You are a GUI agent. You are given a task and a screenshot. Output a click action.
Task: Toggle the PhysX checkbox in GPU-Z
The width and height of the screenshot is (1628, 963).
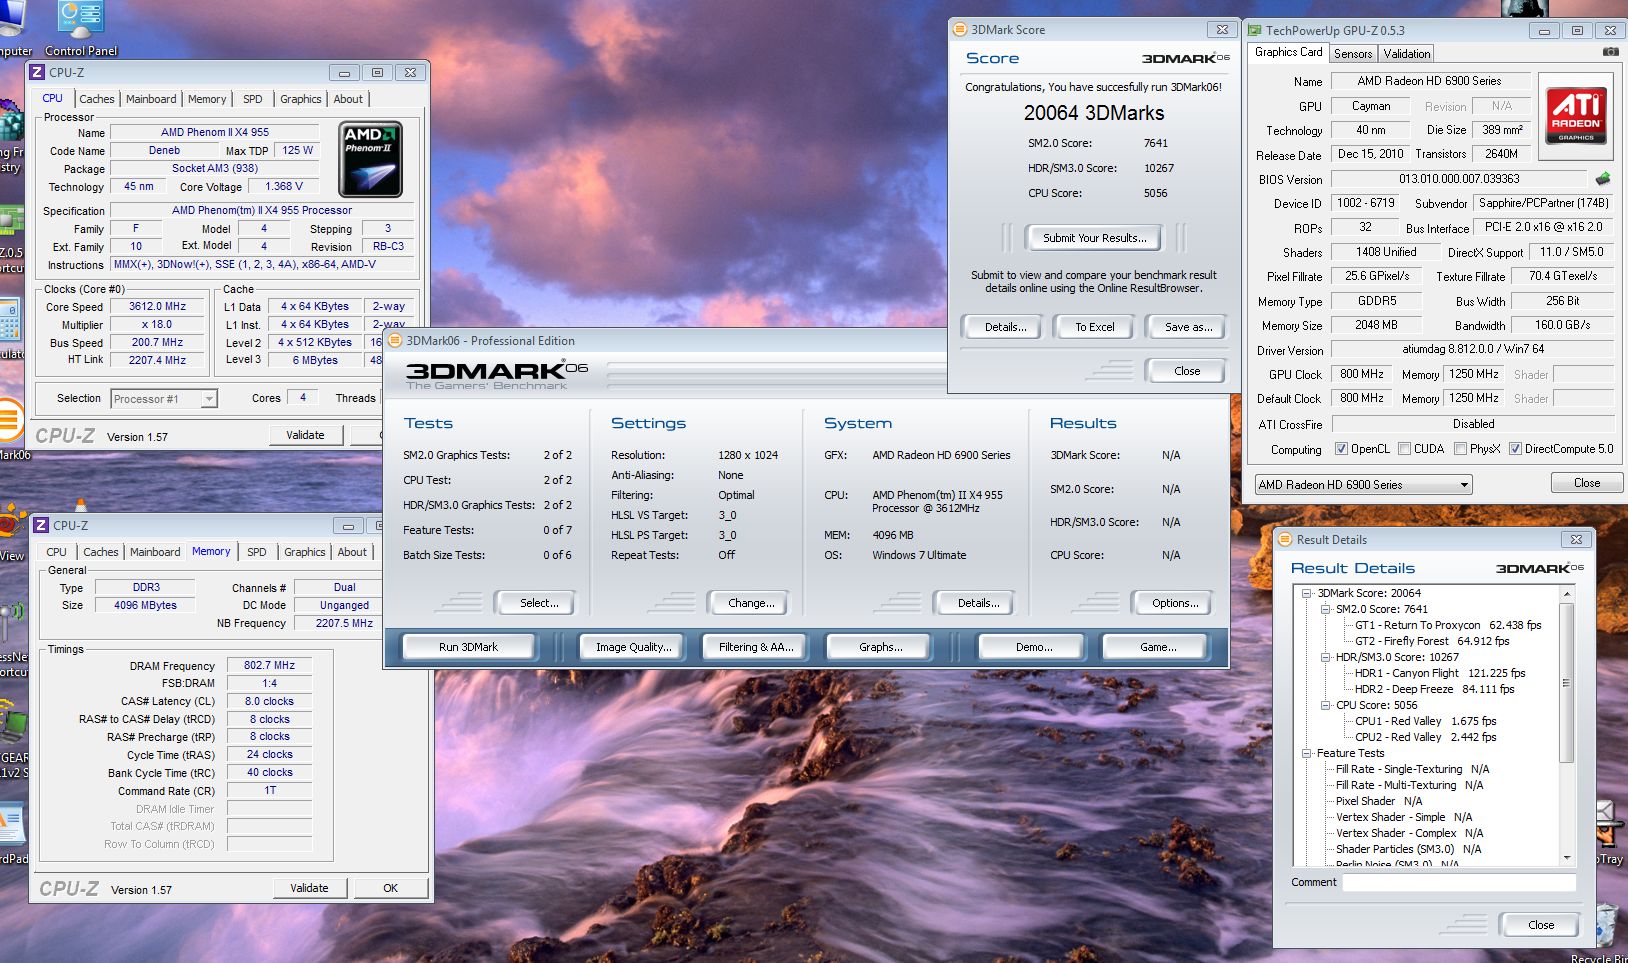pyautogui.click(x=1460, y=449)
